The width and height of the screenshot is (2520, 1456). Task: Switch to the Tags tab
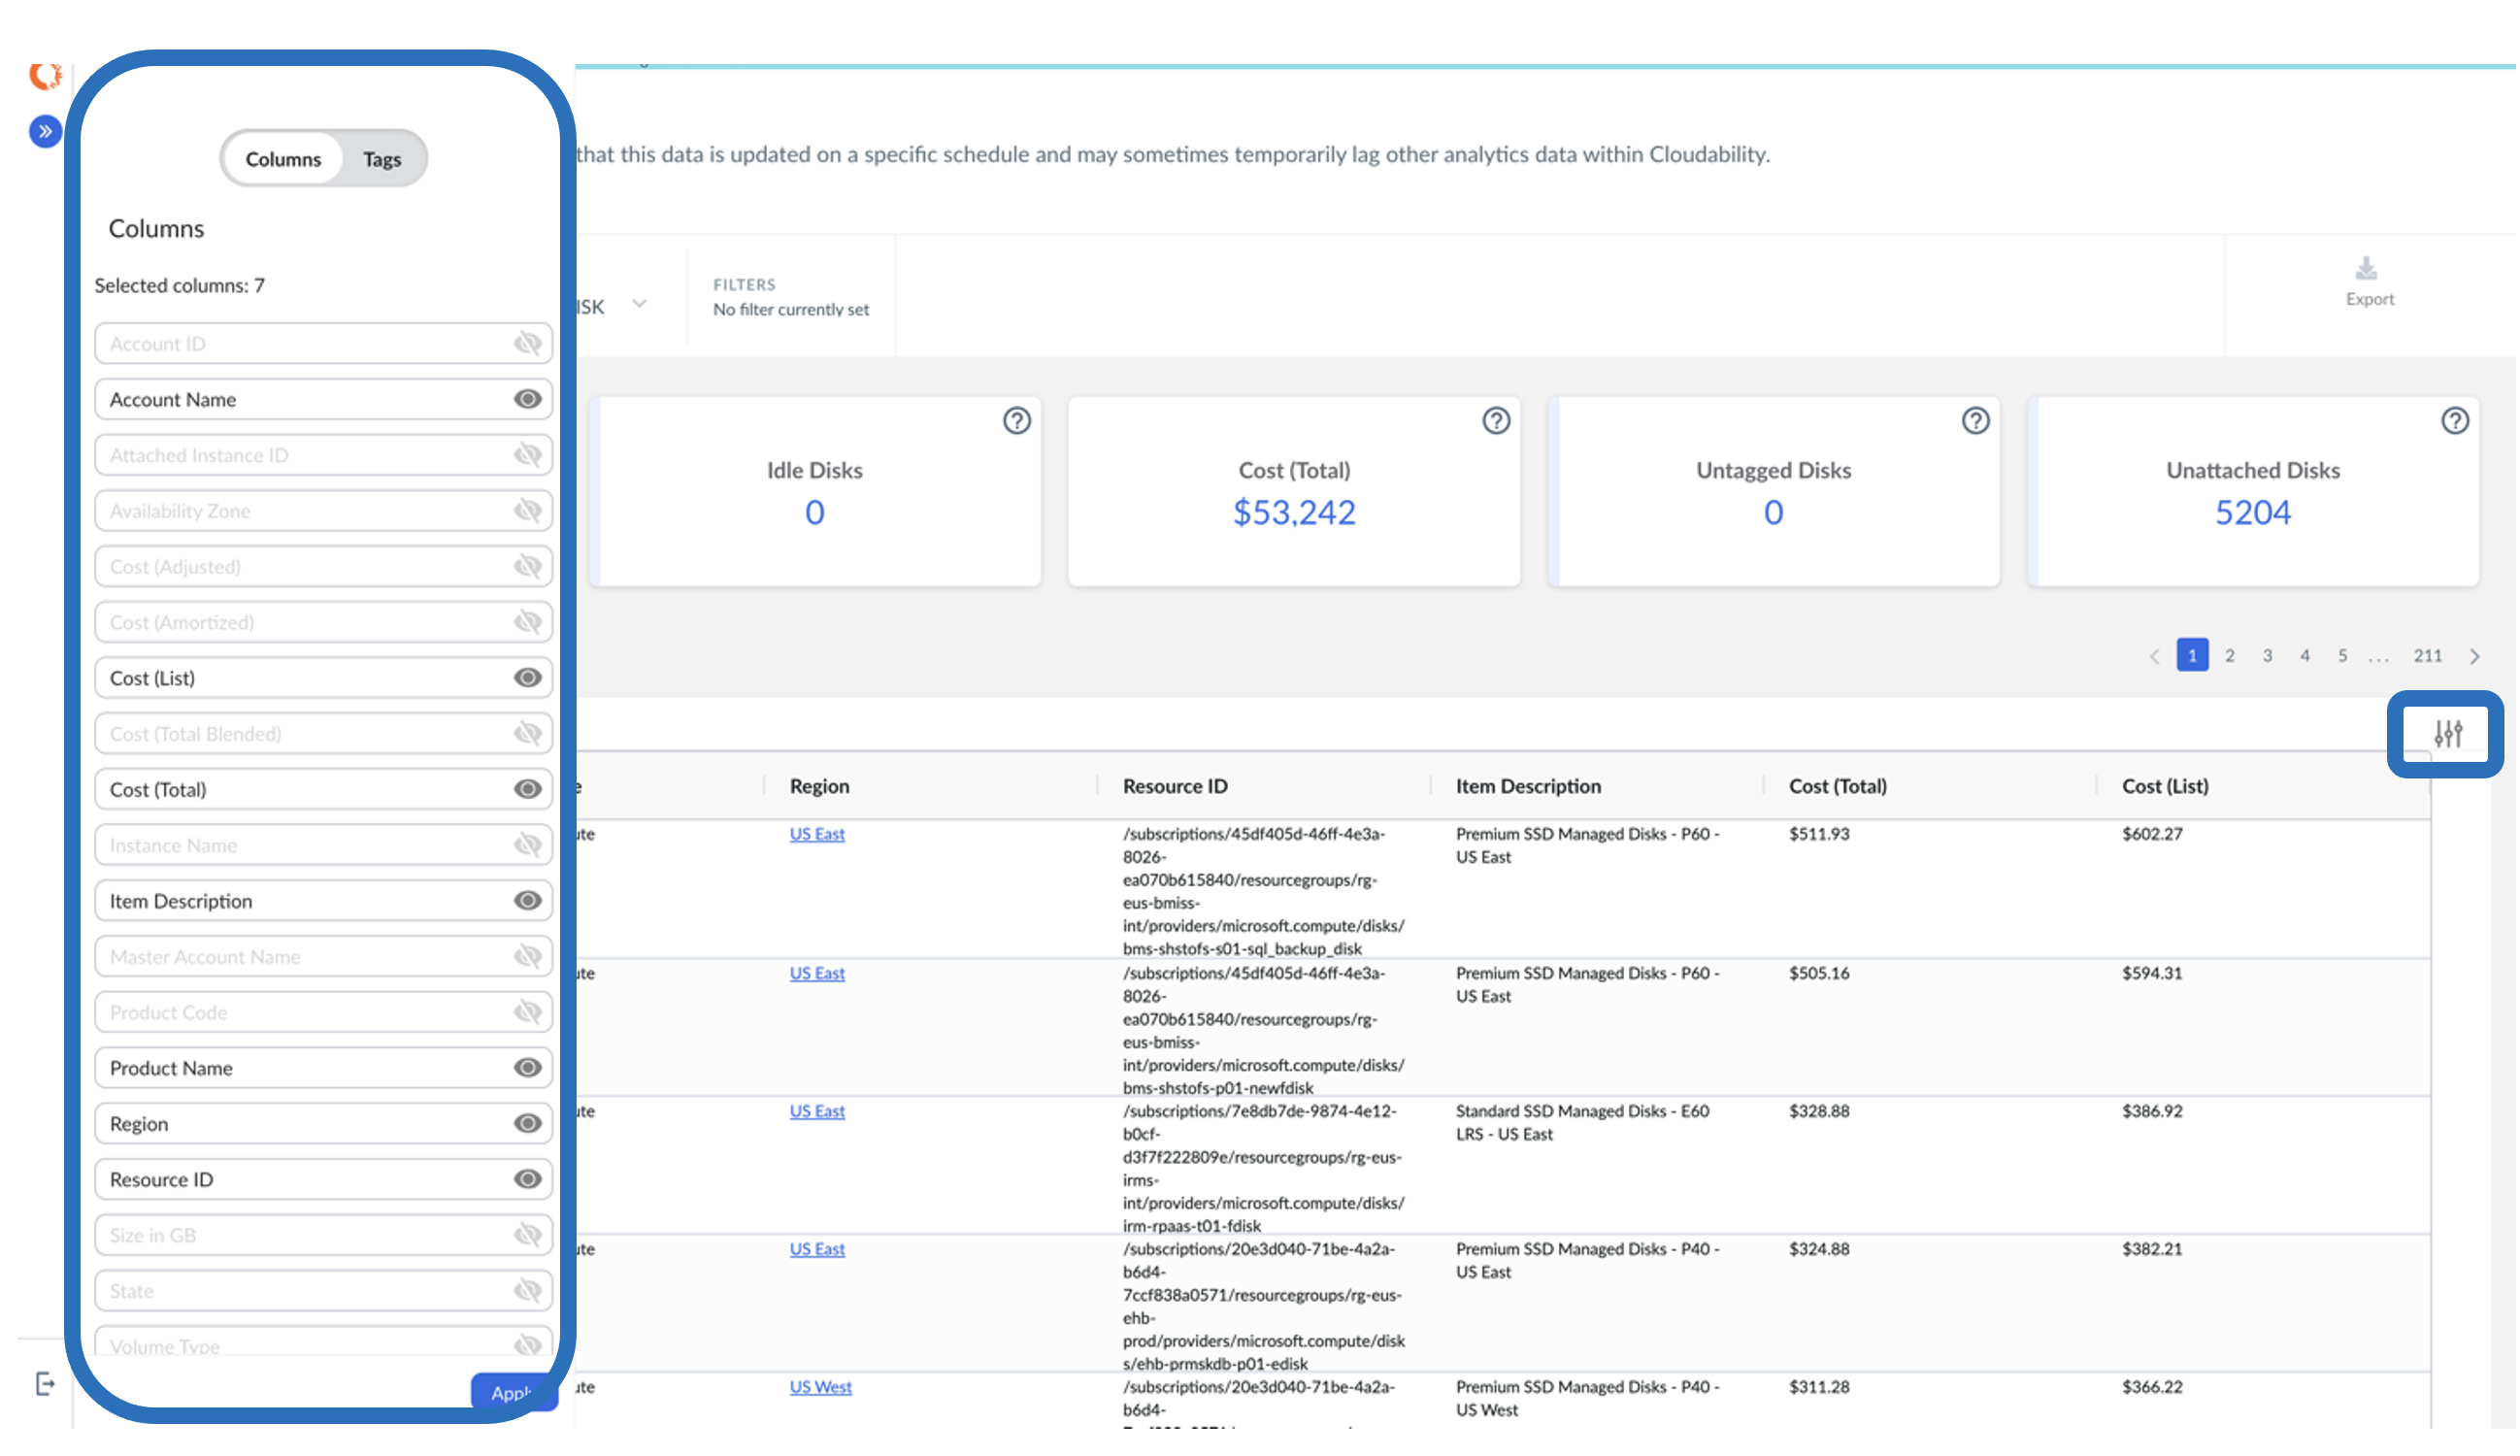tap(382, 159)
